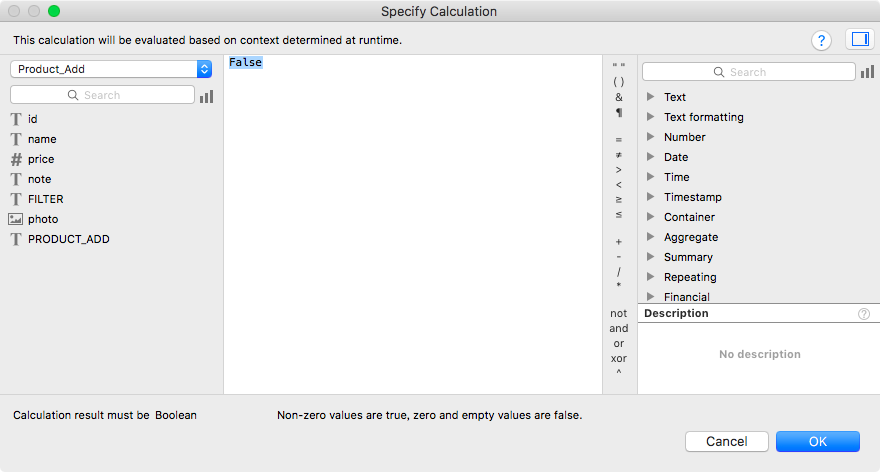Select the FILTER field
The width and height of the screenshot is (880, 472).
click(x=45, y=199)
